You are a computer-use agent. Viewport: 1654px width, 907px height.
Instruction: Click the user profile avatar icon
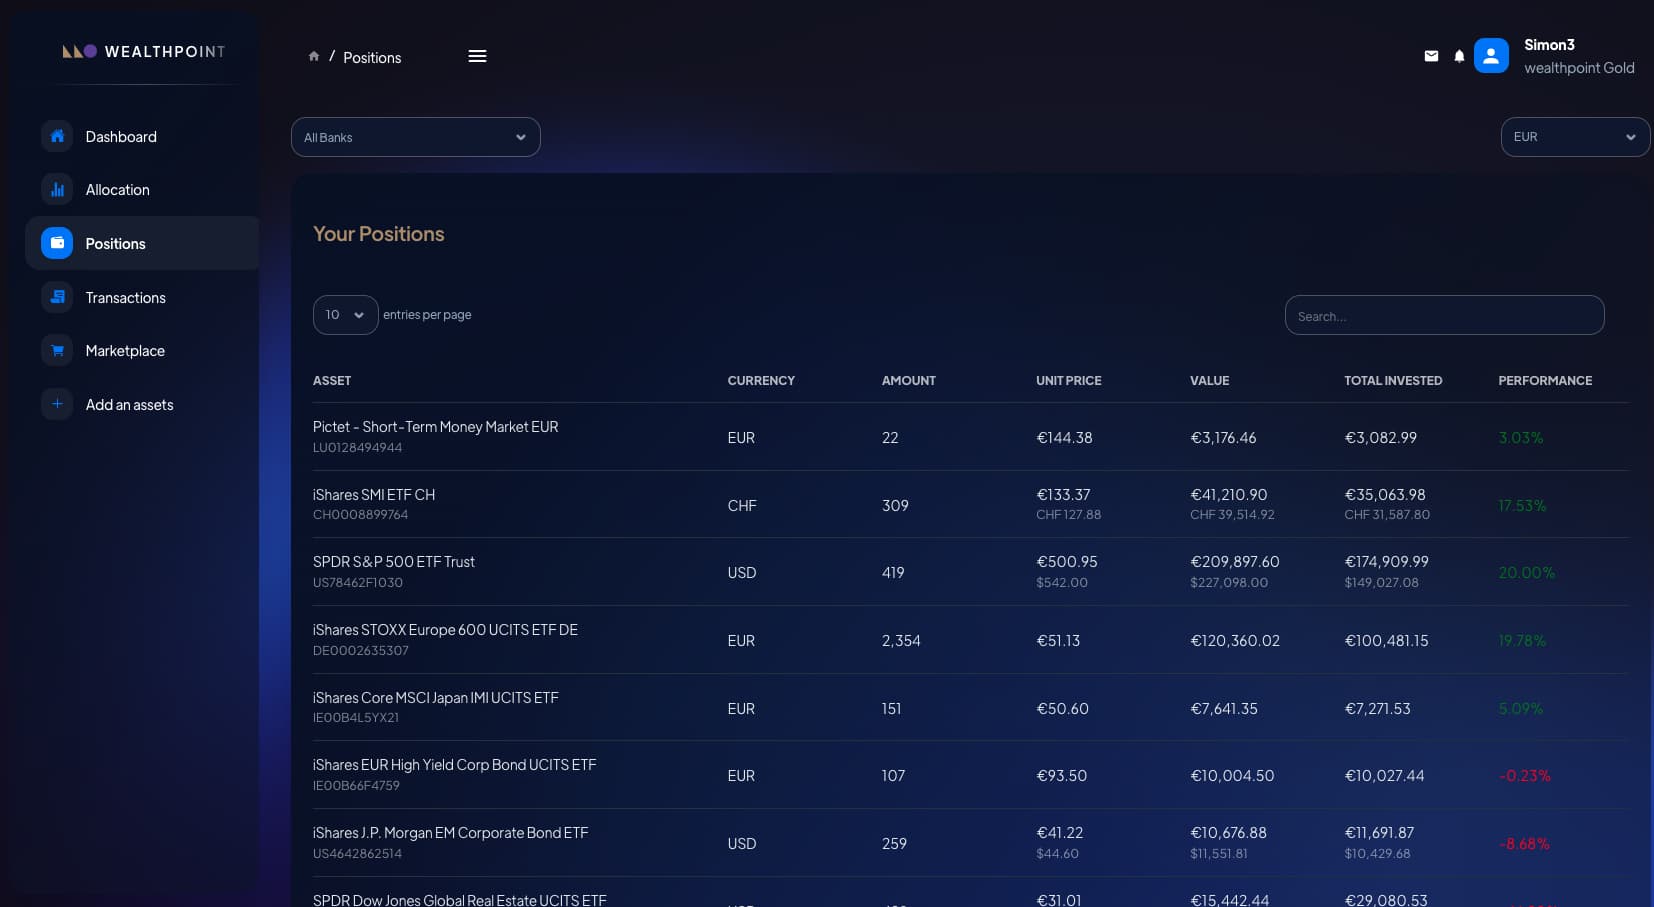point(1490,56)
